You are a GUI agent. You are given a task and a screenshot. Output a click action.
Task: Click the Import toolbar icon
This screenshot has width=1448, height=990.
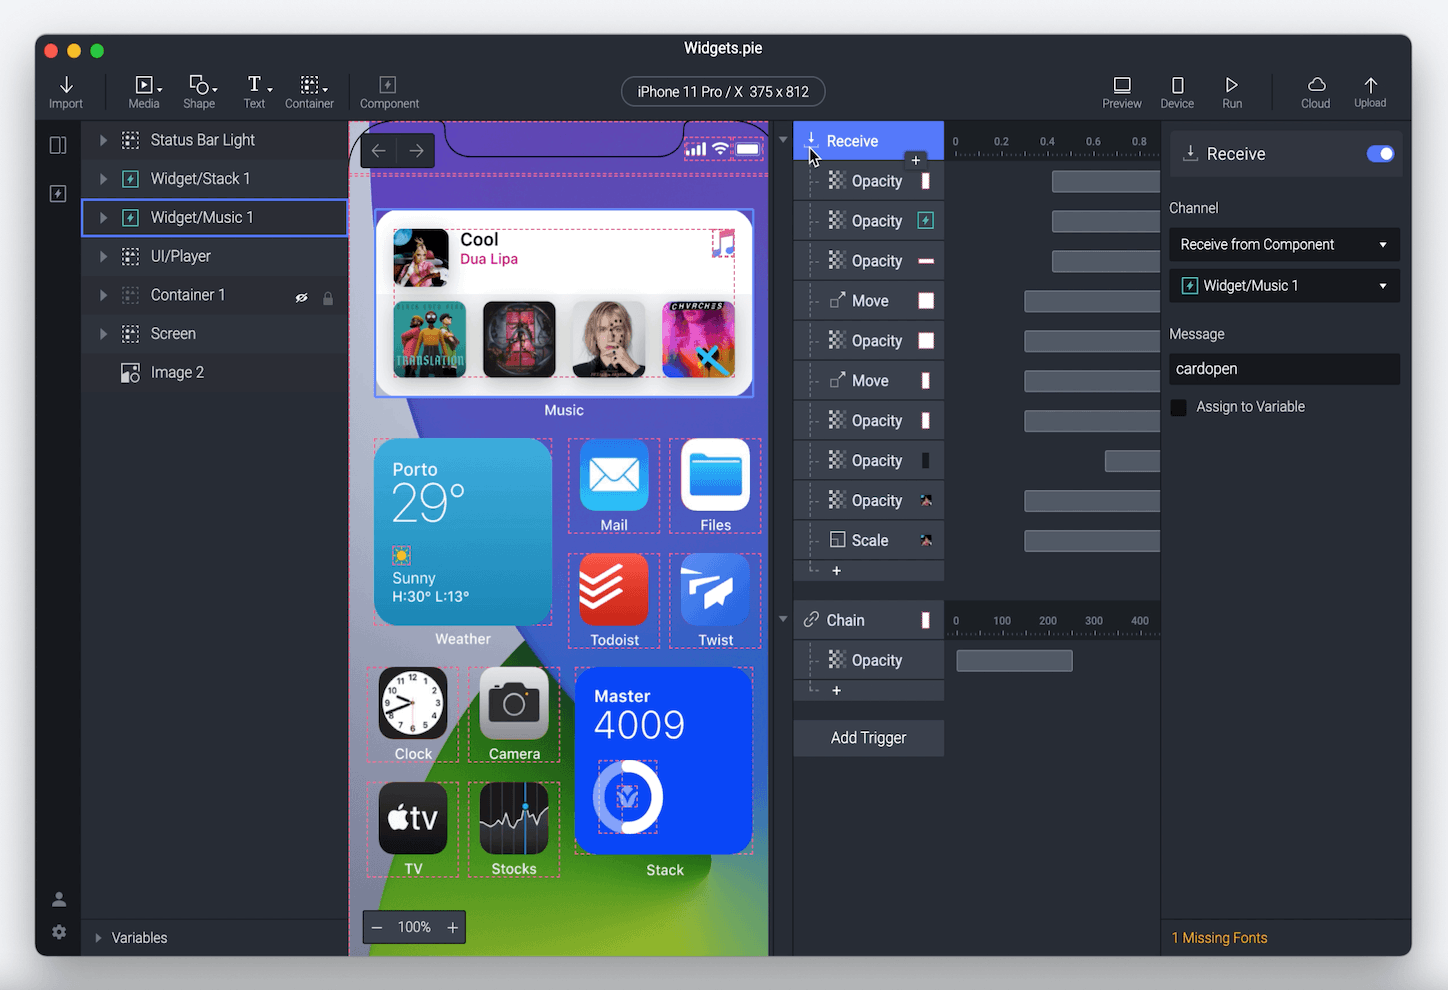tap(66, 85)
